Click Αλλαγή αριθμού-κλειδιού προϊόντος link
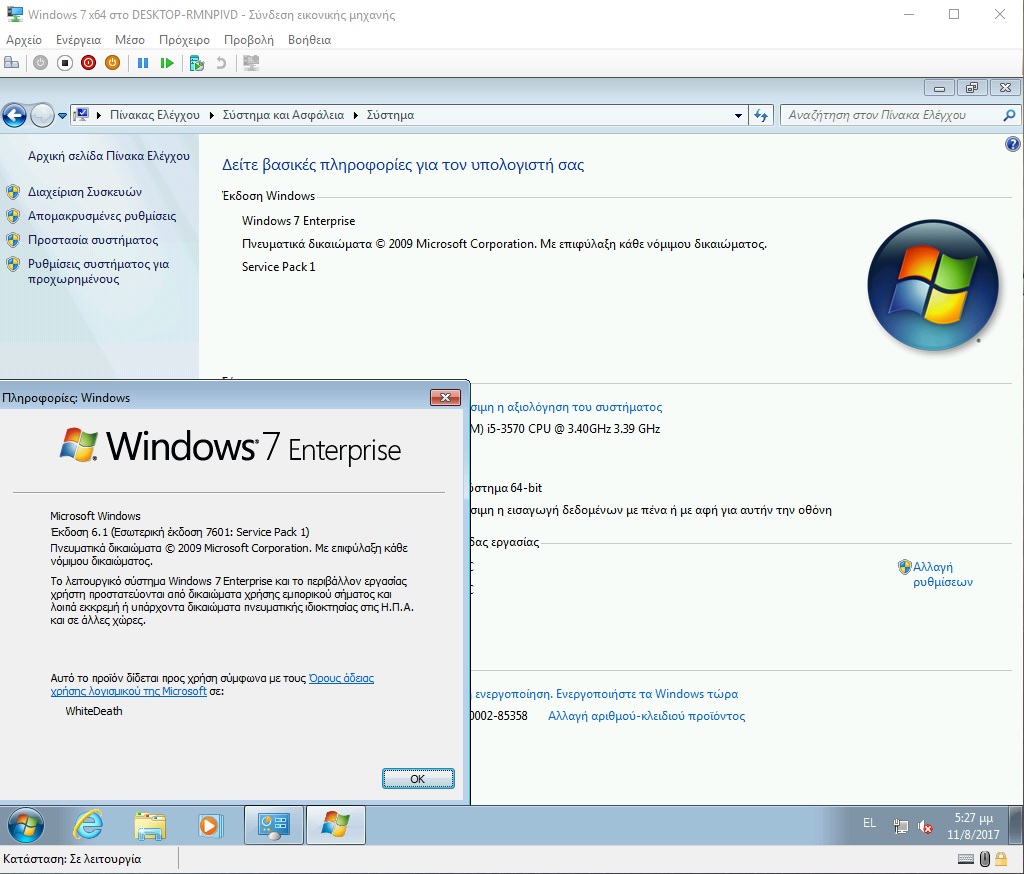 coord(647,716)
